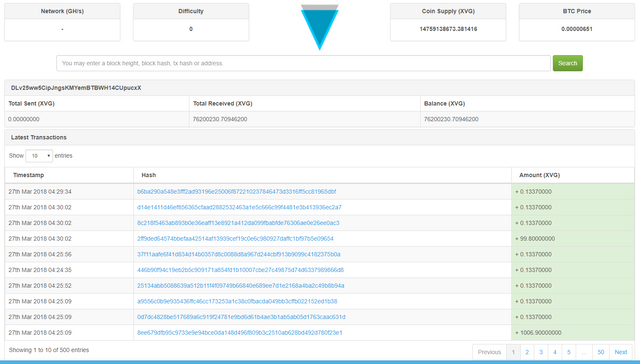
Task: Click the Total Sent (XVG) header
Action: click(31, 104)
